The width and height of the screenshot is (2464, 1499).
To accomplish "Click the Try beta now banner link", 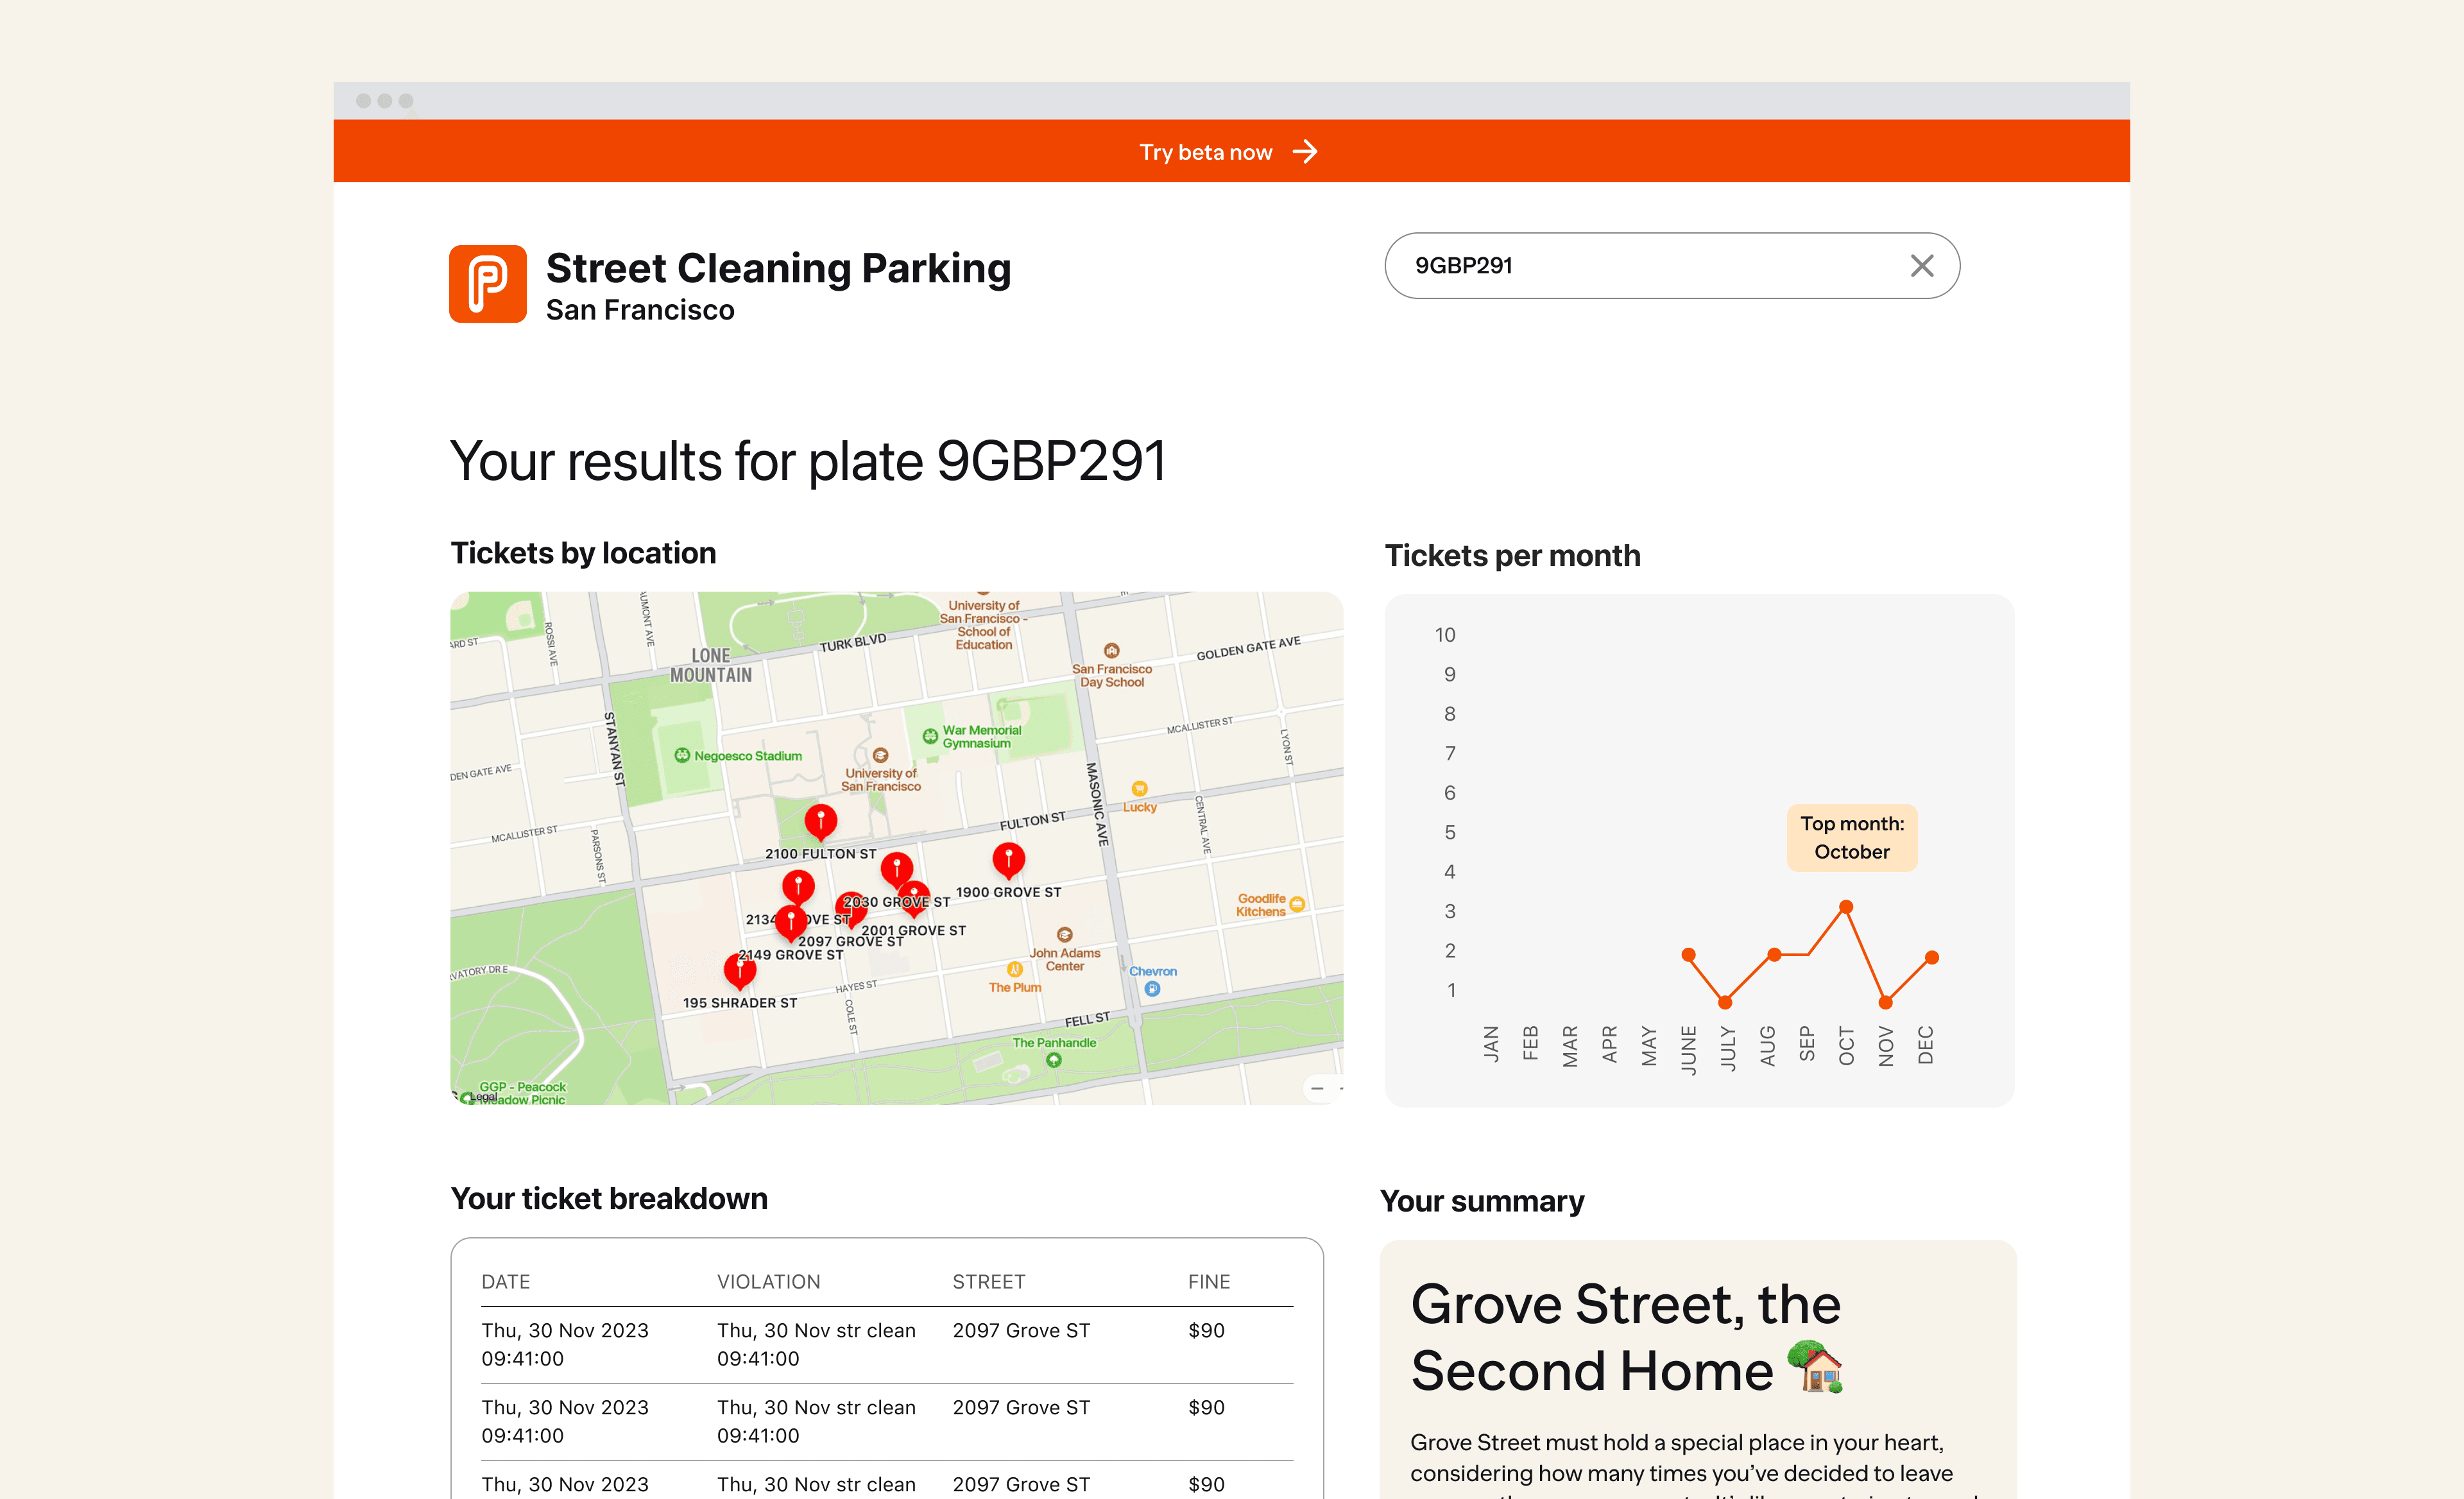I will coord(1206,152).
